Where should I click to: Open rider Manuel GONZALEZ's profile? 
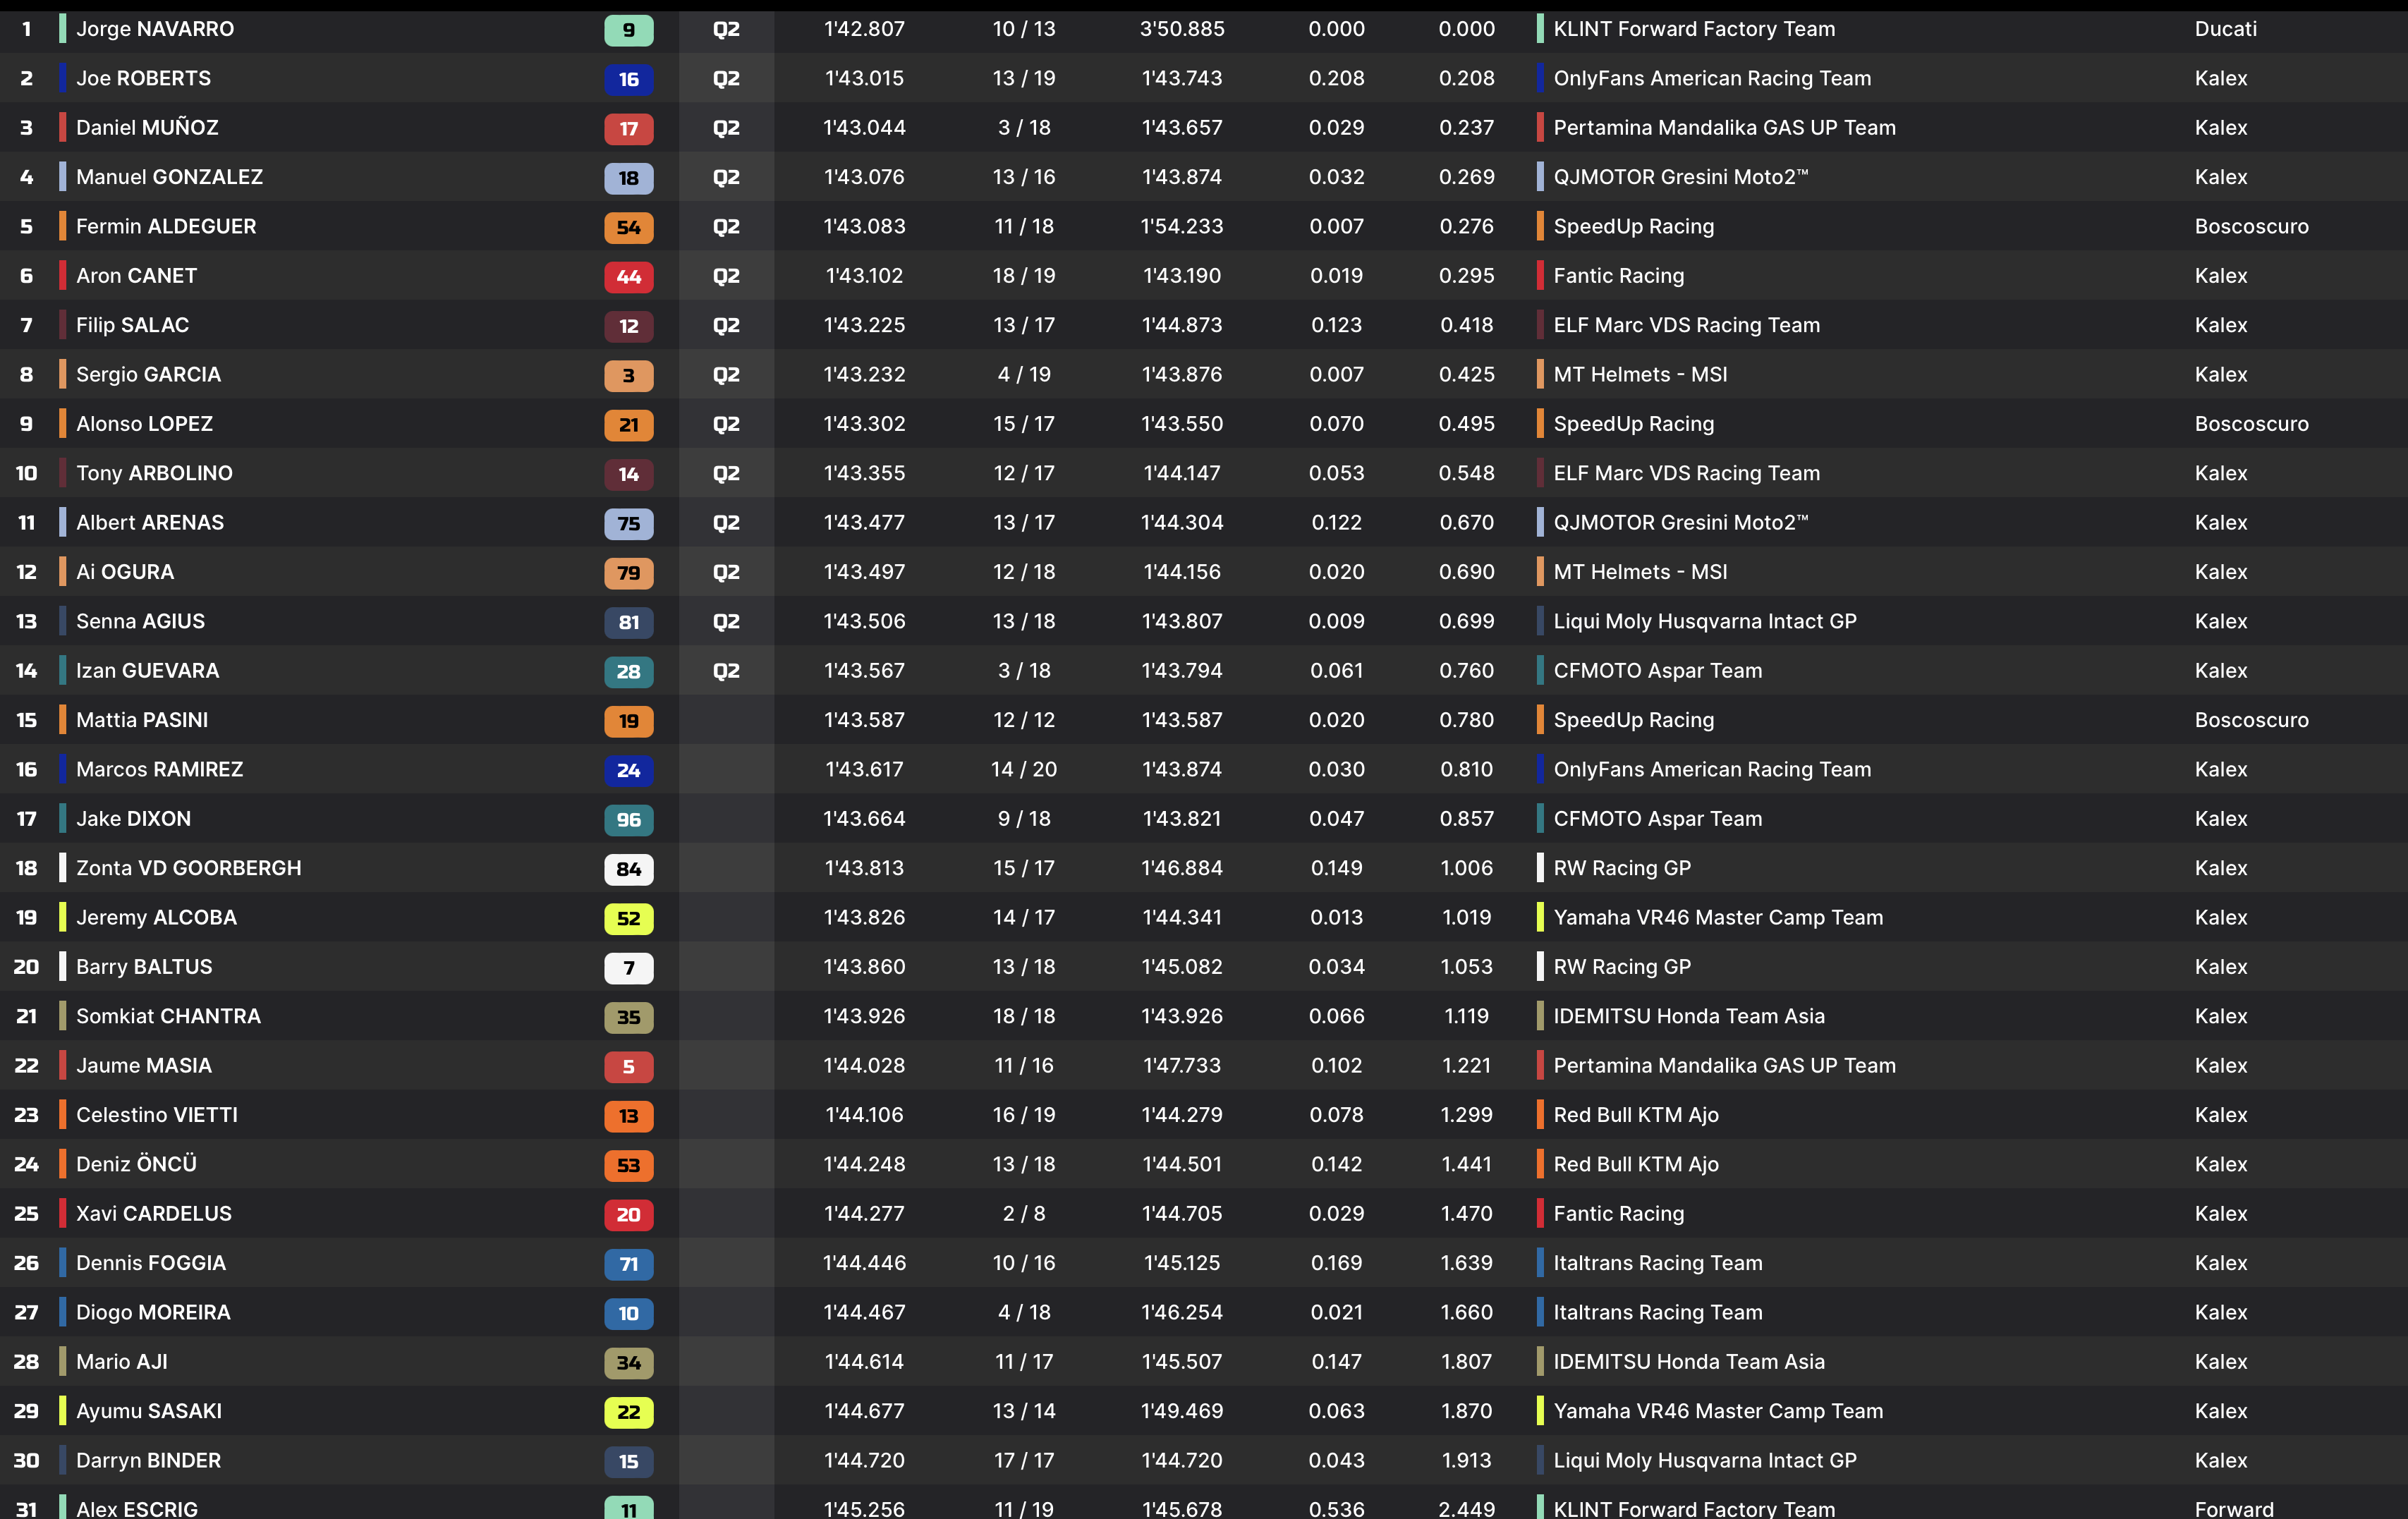point(169,177)
